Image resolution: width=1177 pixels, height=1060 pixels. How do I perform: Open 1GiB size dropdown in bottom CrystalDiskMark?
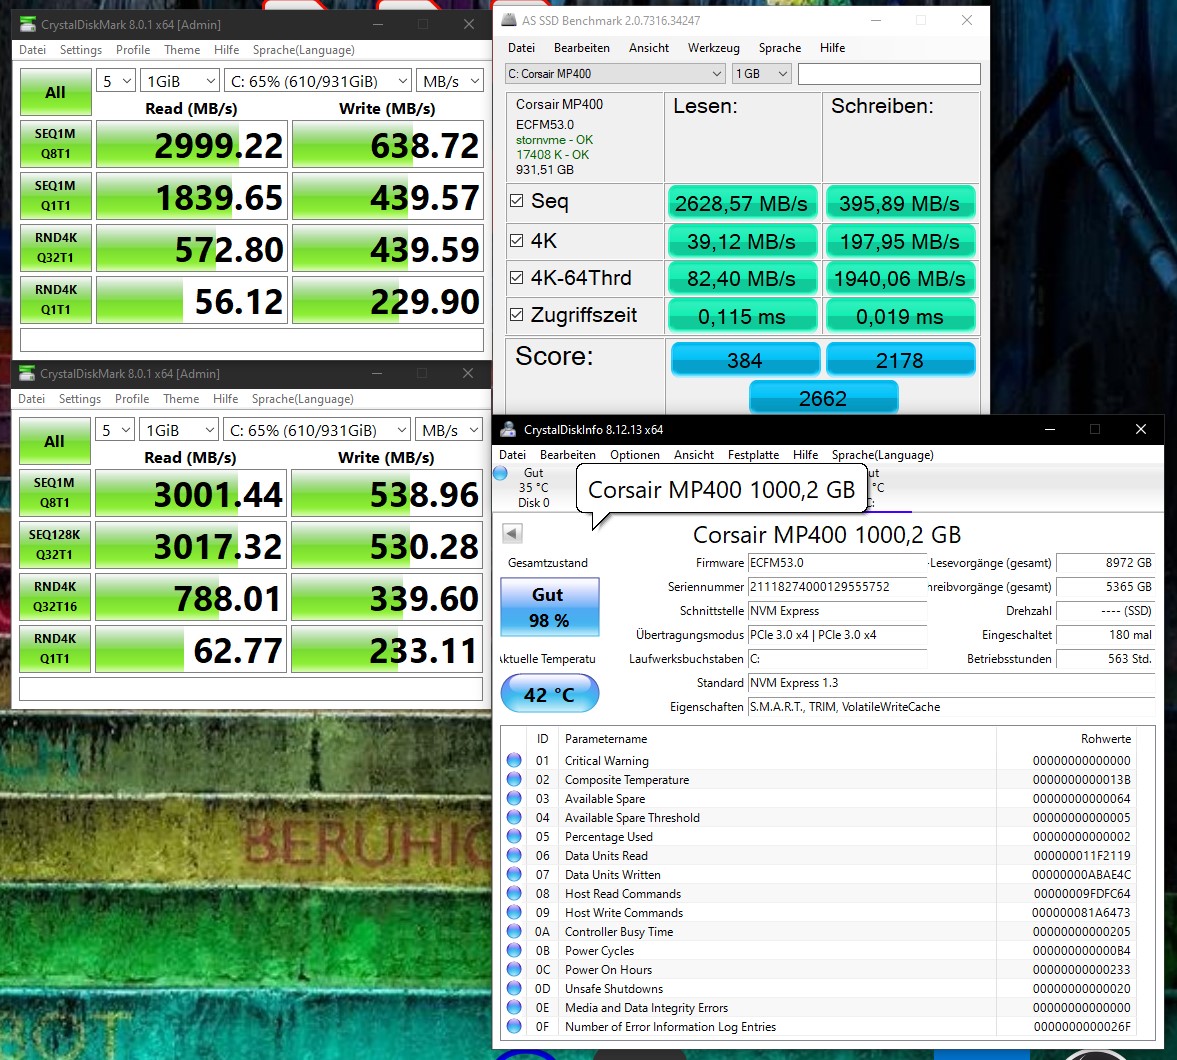pyautogui.click(x=179, y=430)
